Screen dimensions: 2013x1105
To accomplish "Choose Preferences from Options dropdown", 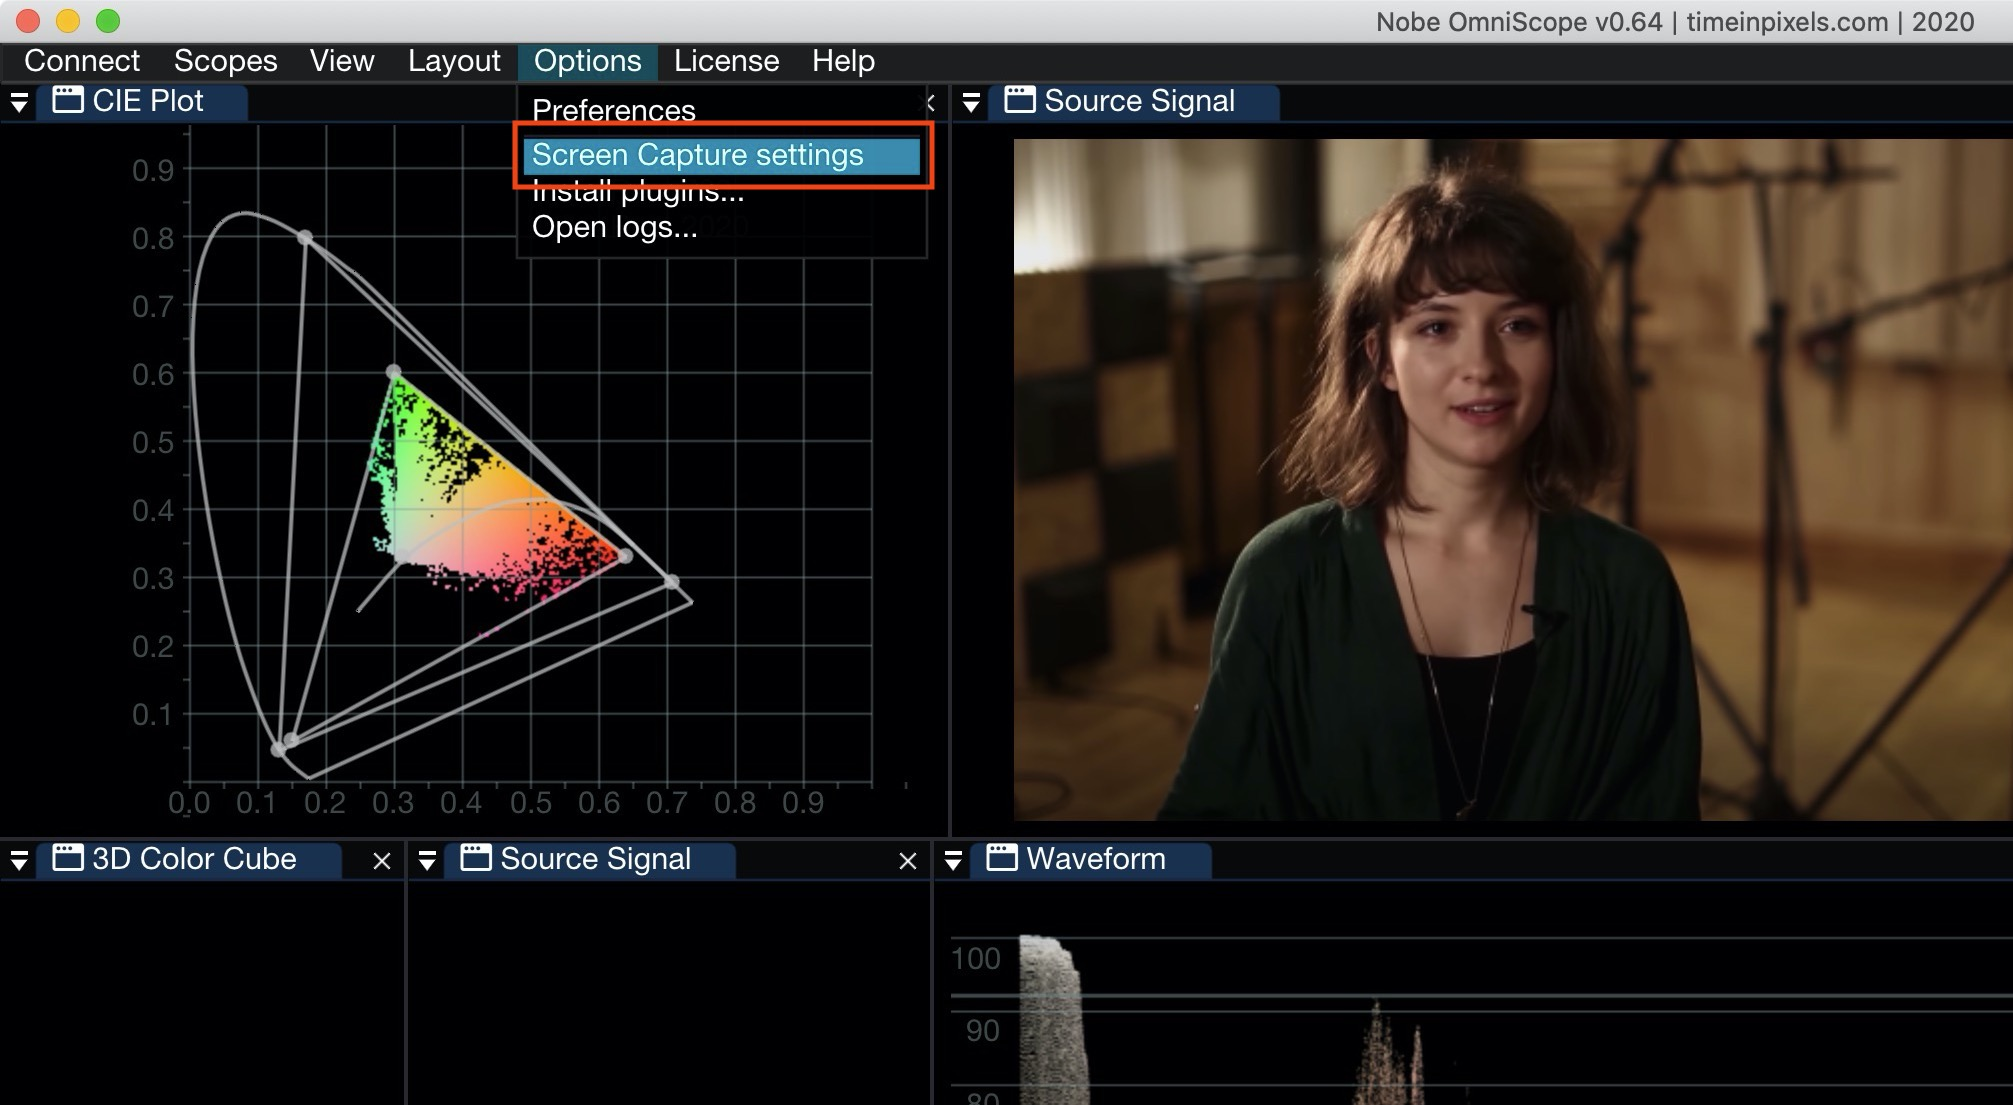I will tap(613, 110).
